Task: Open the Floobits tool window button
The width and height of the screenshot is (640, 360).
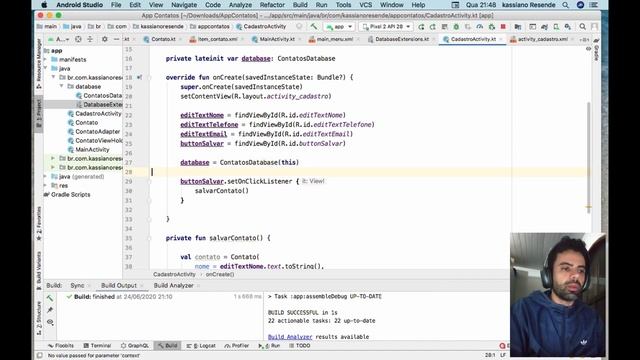Action: click(61, 346)
